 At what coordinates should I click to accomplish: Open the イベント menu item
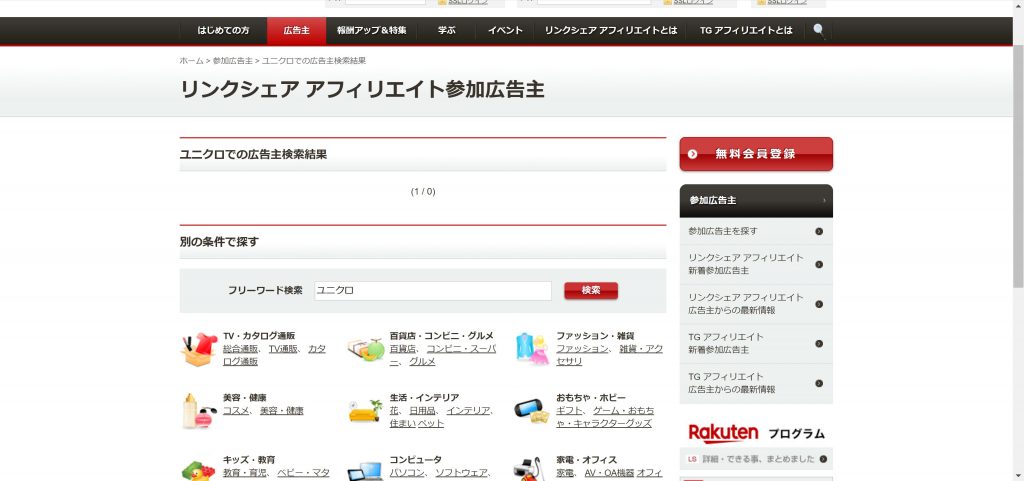tap(505, 30)
